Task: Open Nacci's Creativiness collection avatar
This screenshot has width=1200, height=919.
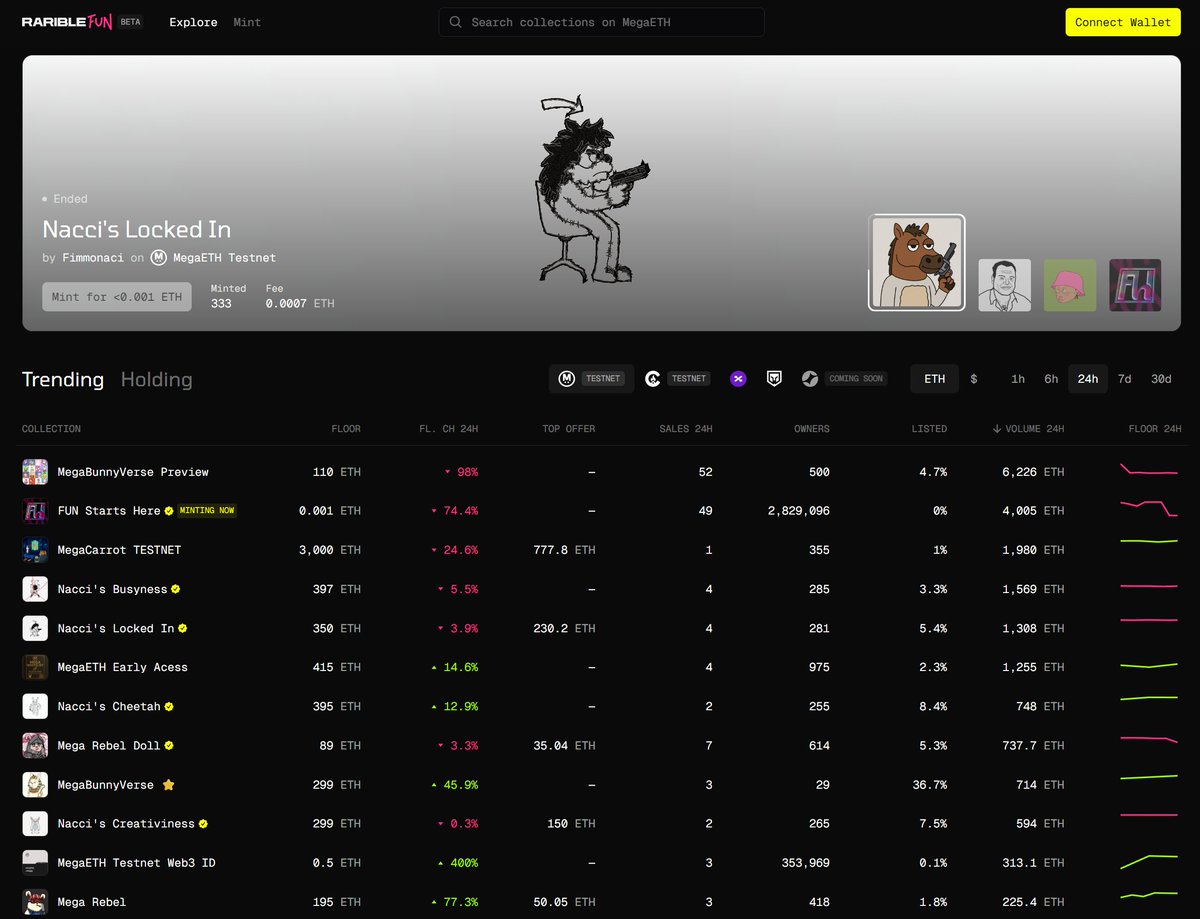Action: [35, 824]
